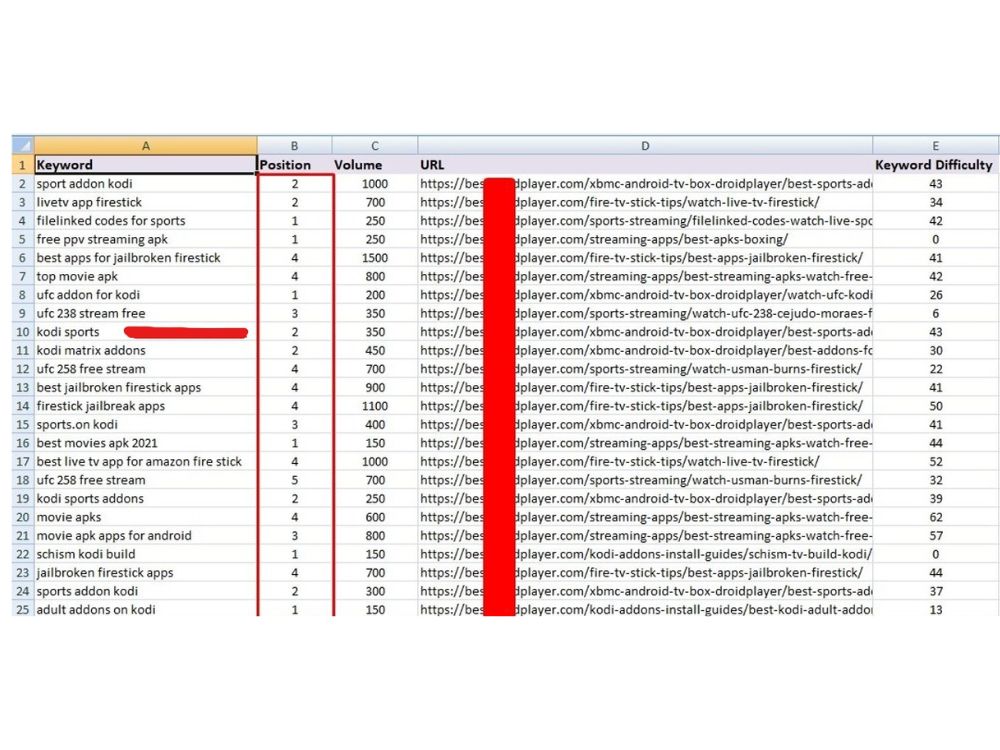Open the filelinked-codes-watch-live URL cell

[645, 221]
